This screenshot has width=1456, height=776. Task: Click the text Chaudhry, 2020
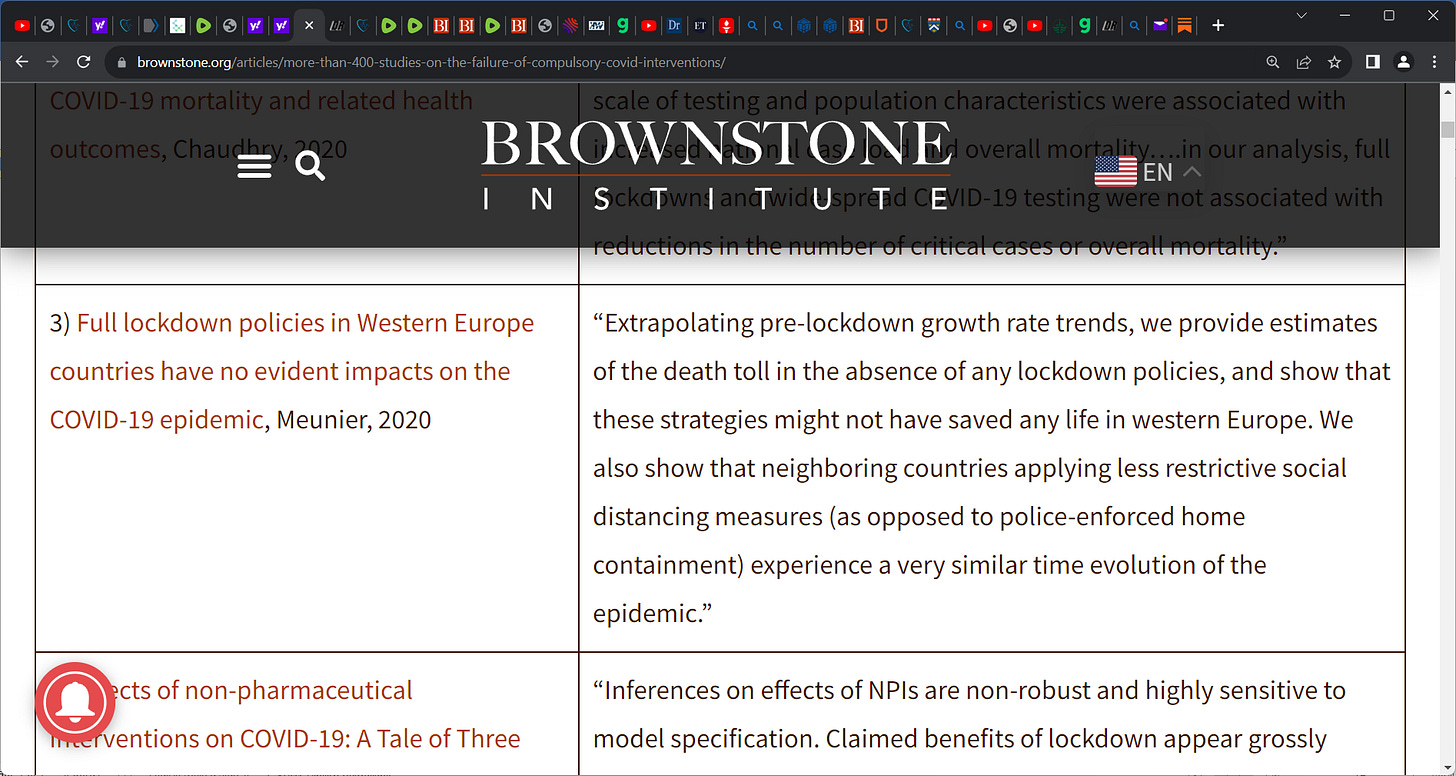point(260,149)
